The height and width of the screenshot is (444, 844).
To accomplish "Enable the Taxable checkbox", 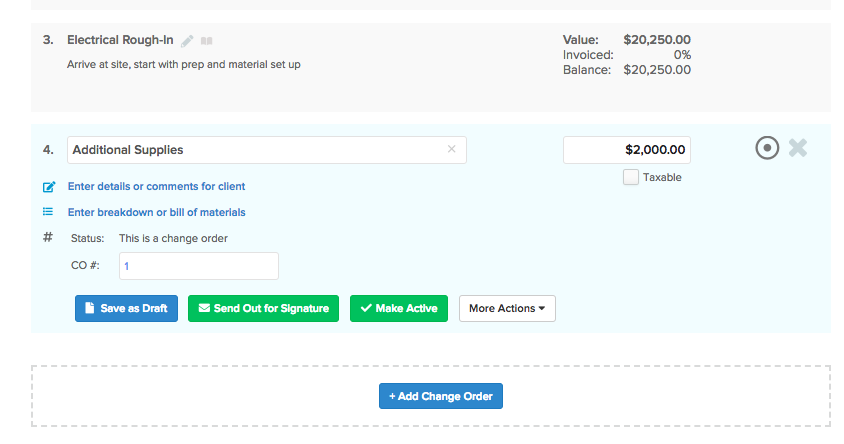I will click(630, 178).
